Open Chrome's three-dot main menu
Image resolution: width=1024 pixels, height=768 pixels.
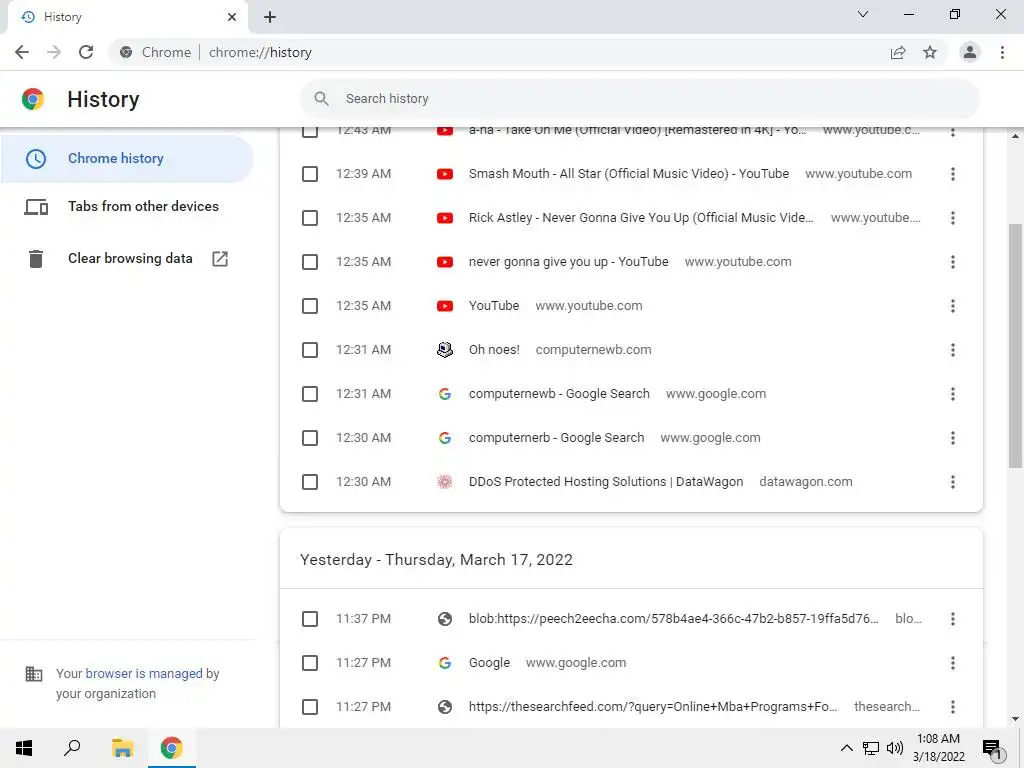pyautogui.click(x=1002, y=52)
